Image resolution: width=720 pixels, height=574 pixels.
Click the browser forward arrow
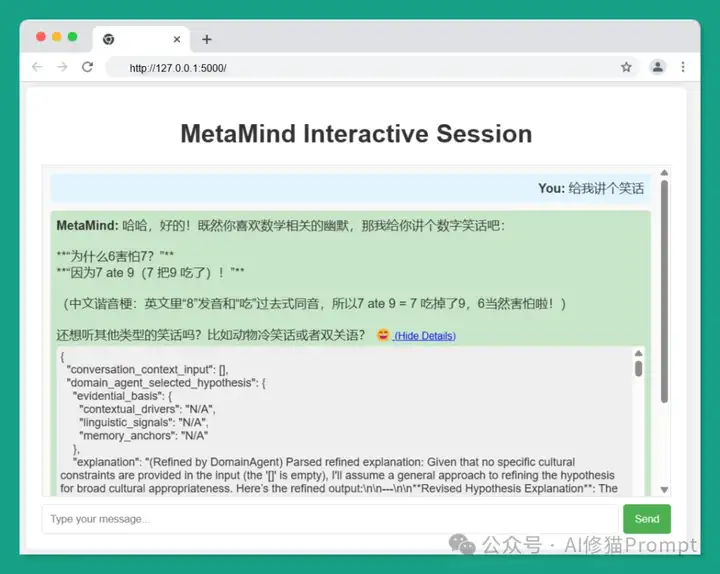(x=62, y=67)
